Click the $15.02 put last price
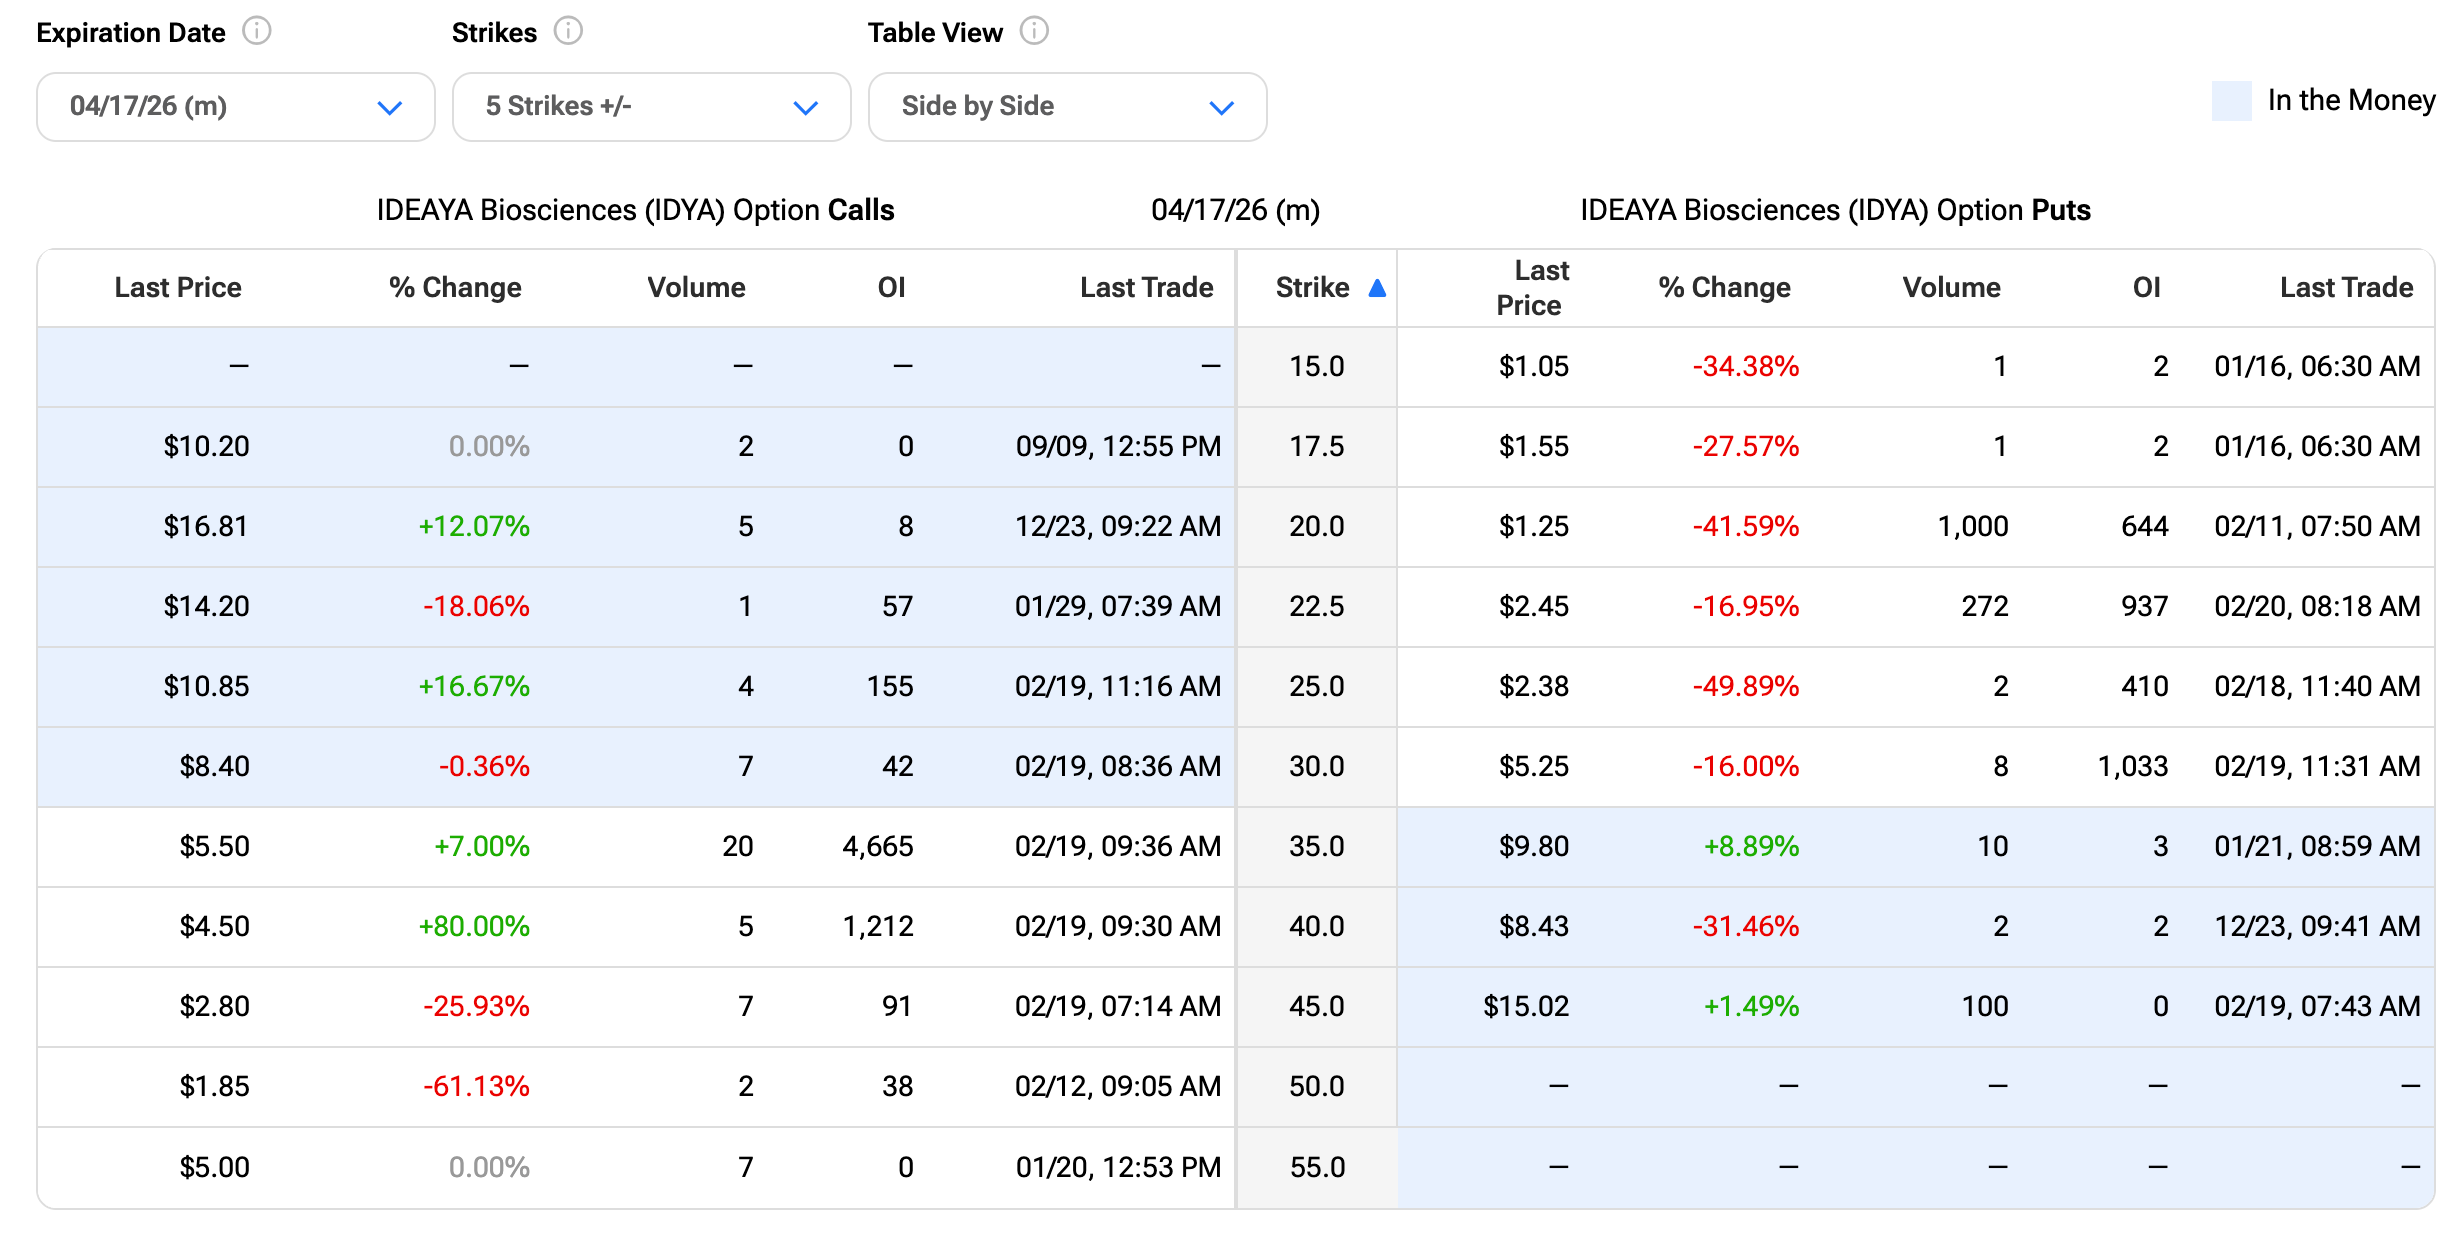 (x=1525, y=1007)
